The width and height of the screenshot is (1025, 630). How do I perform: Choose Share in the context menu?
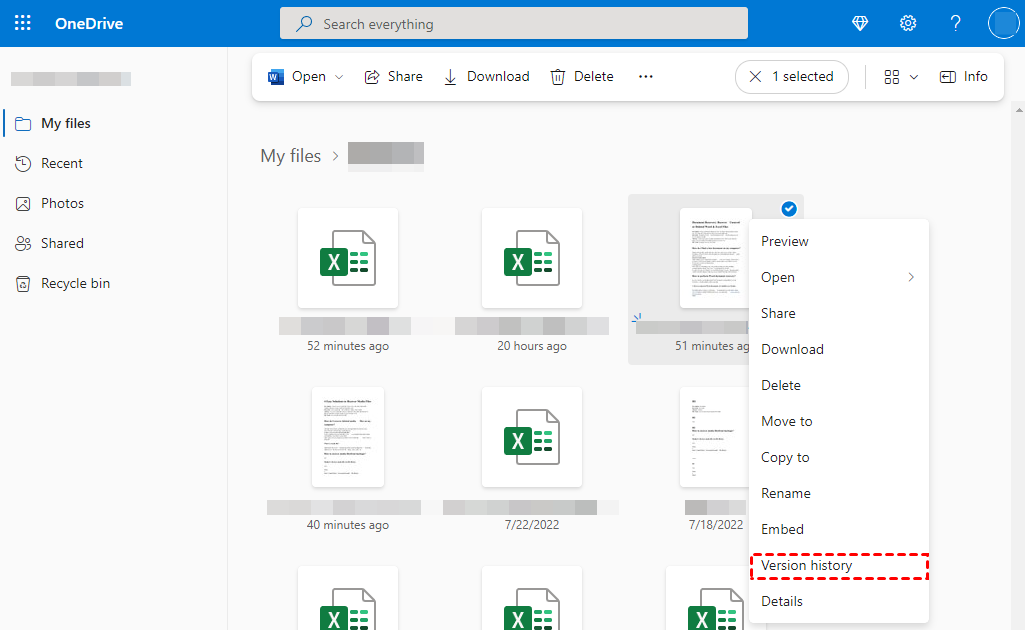[839, 314]
